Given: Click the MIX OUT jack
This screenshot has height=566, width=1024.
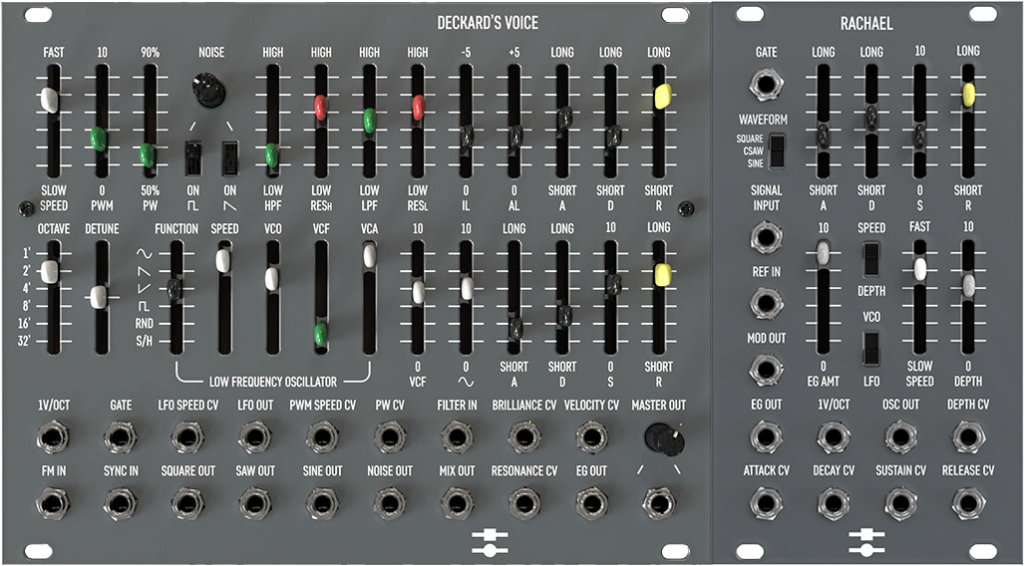Looking at the screenshot, I should 457,503.
